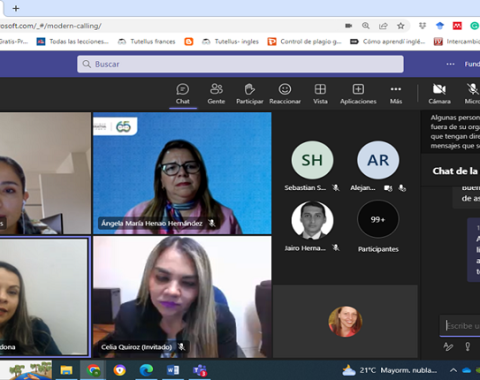Show hidden system tray icons
Viewport: 480px width, 380px height.
click(x=453, y=370)
